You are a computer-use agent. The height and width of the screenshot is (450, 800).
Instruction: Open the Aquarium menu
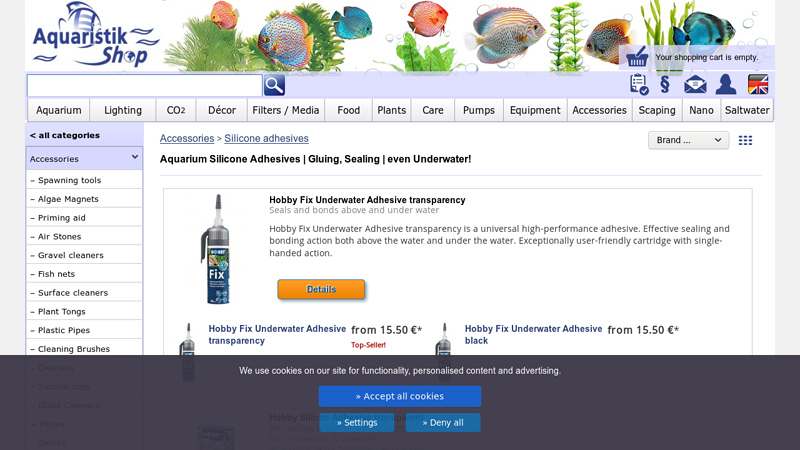point(59,110)
